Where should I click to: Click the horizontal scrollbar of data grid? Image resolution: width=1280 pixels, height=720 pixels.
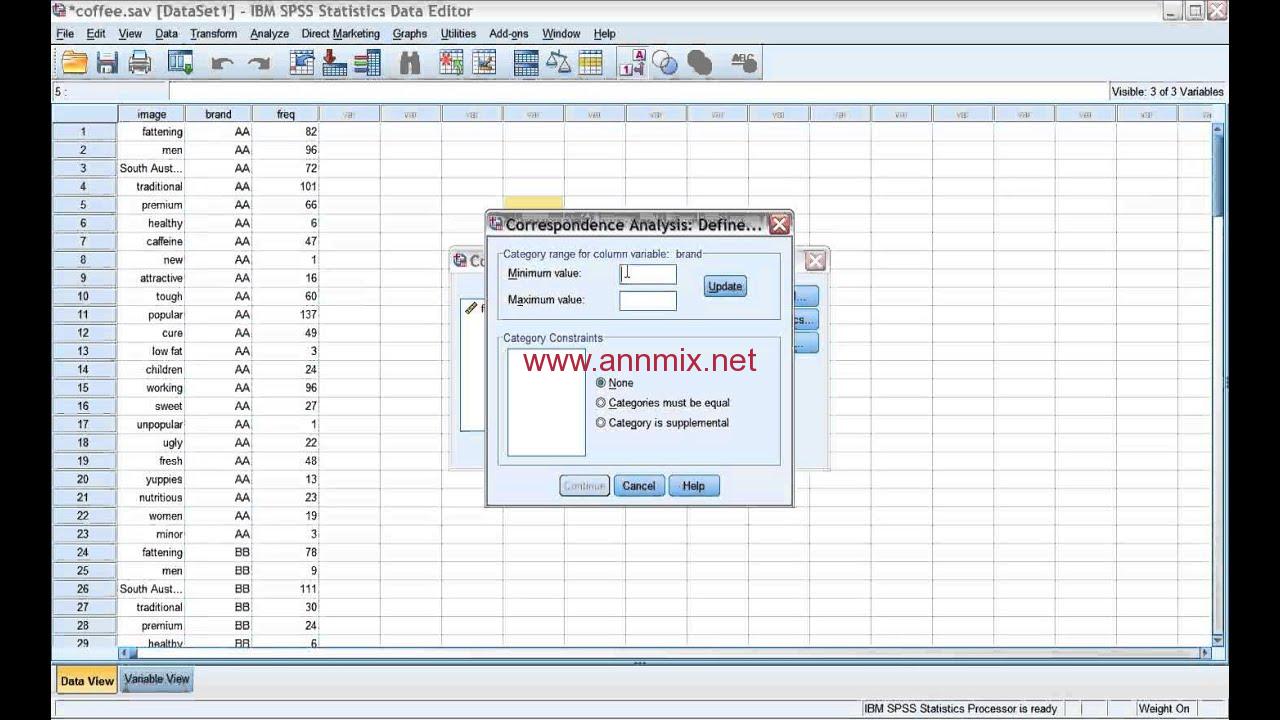664,653
